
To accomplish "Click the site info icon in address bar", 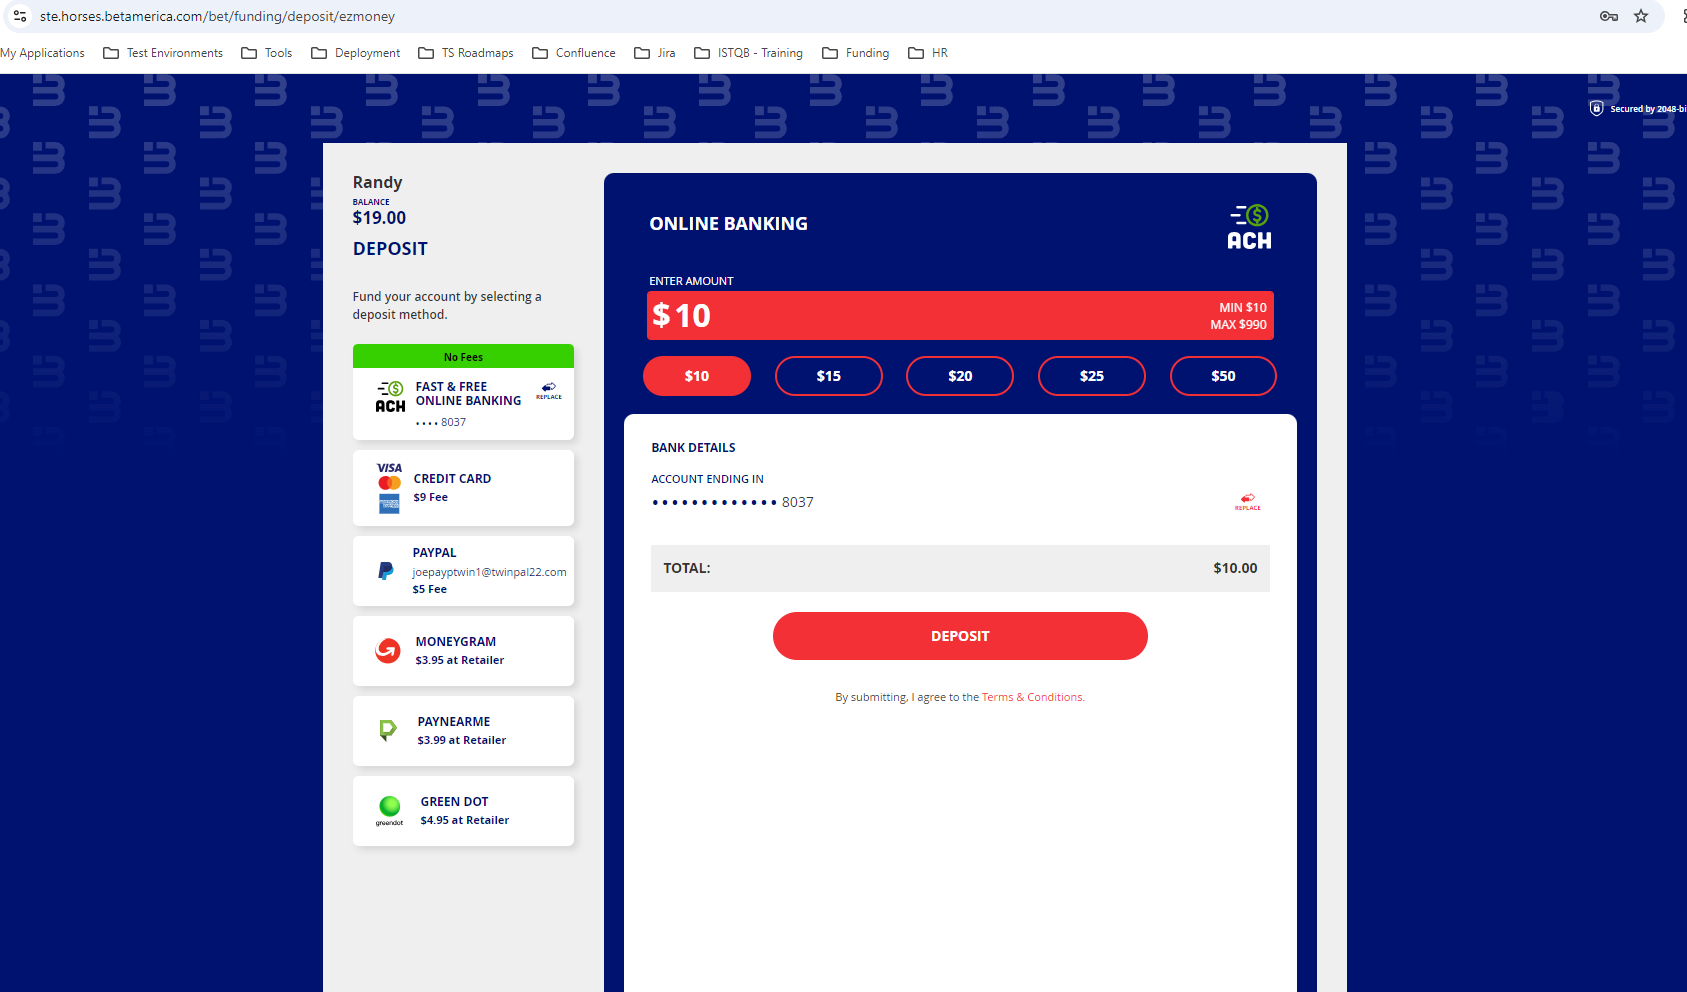I will (x=20, y=16).
